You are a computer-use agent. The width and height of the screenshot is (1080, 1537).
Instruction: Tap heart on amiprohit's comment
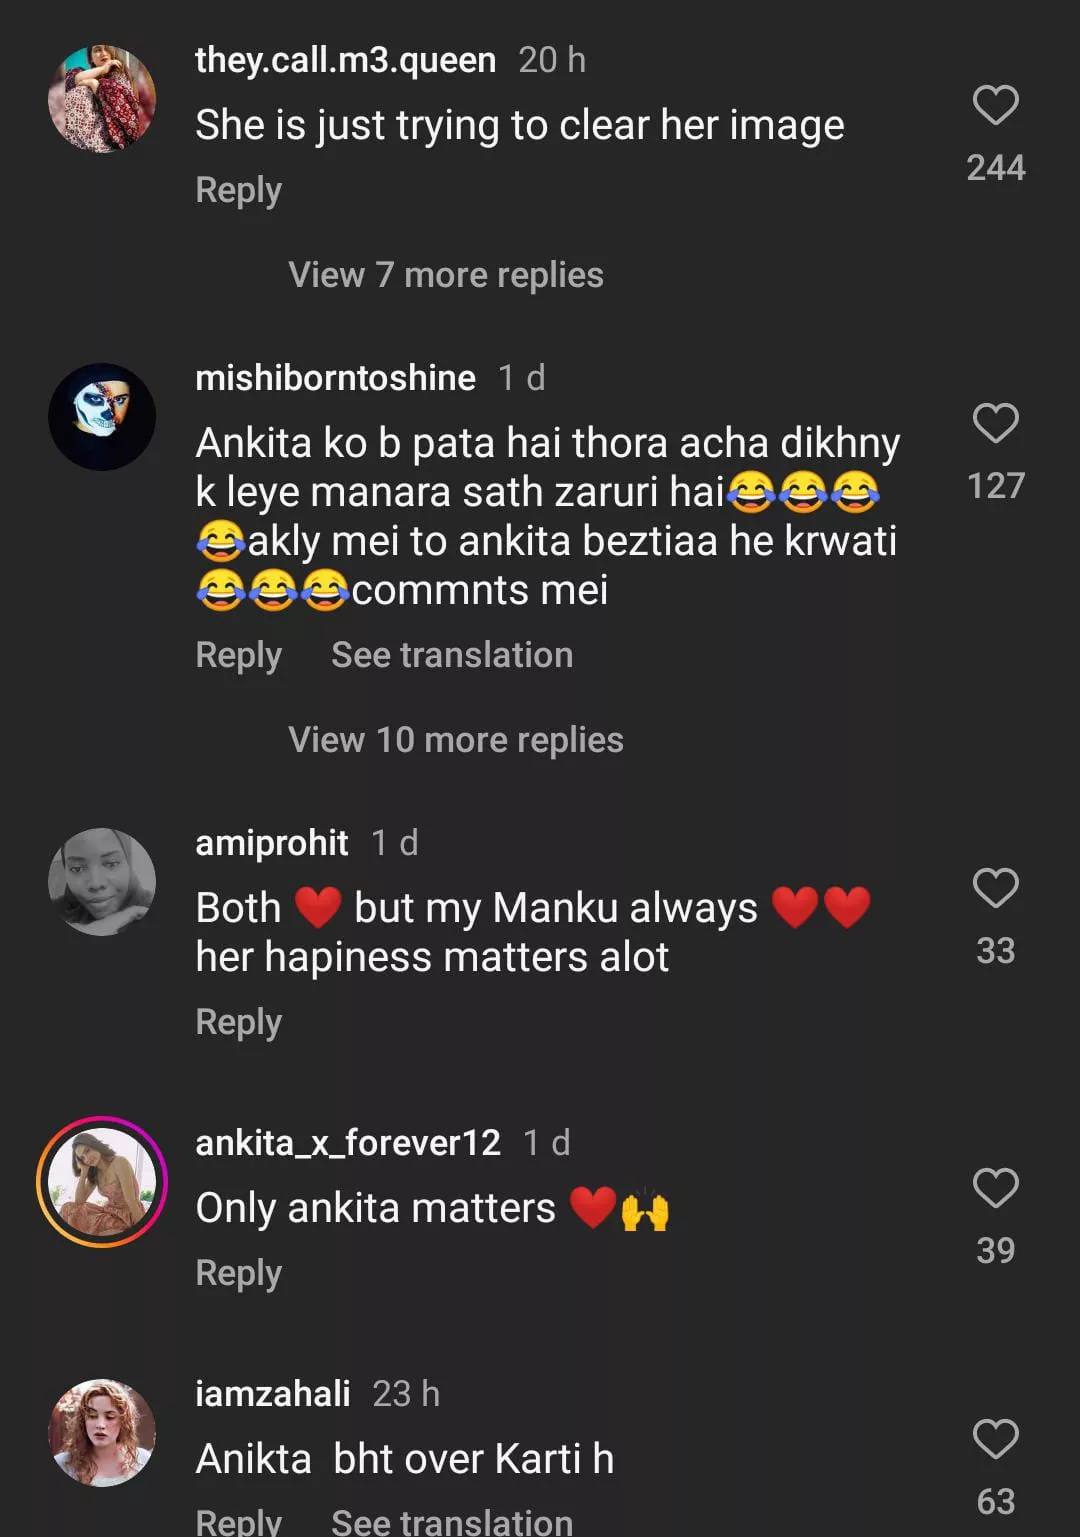pyautogui.click(x=995, y=888)
